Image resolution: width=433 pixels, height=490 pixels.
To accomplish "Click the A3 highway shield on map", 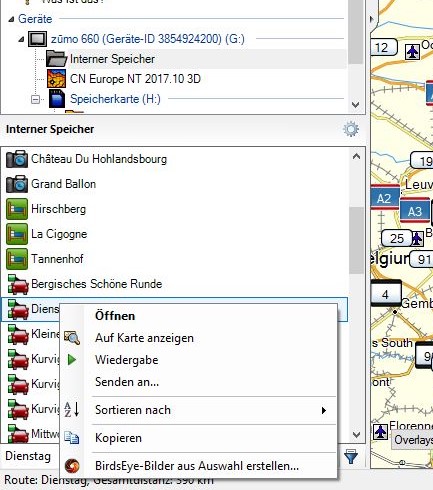I will coord(415,211).
